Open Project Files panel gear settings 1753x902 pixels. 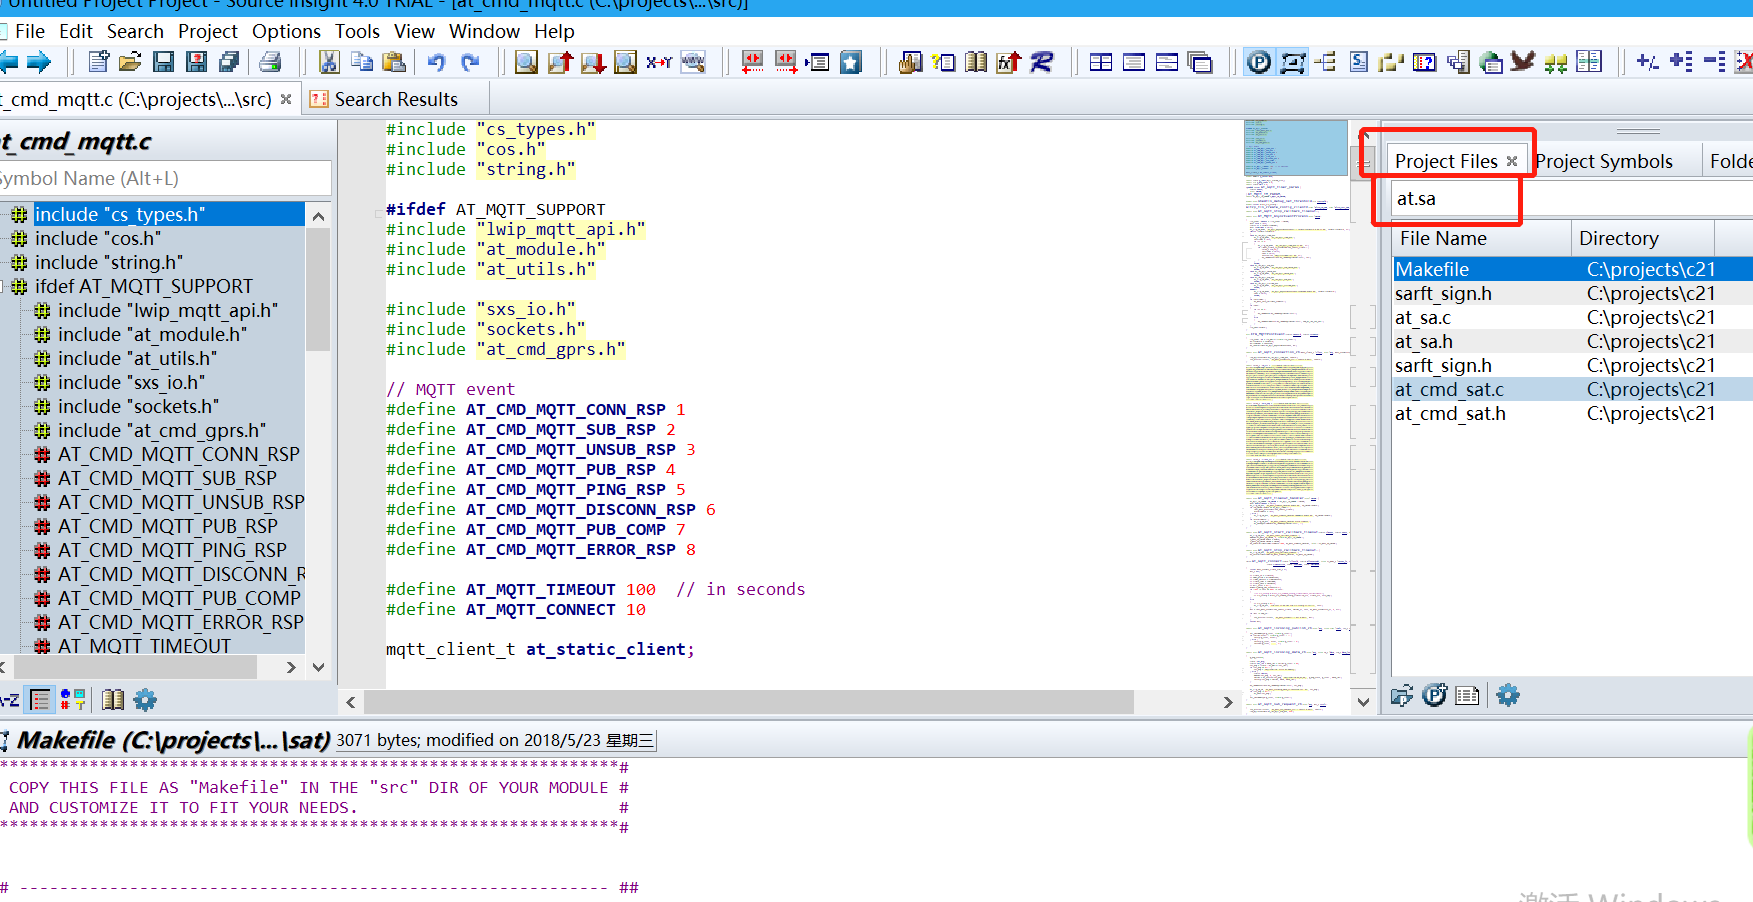coord(1508,695)
